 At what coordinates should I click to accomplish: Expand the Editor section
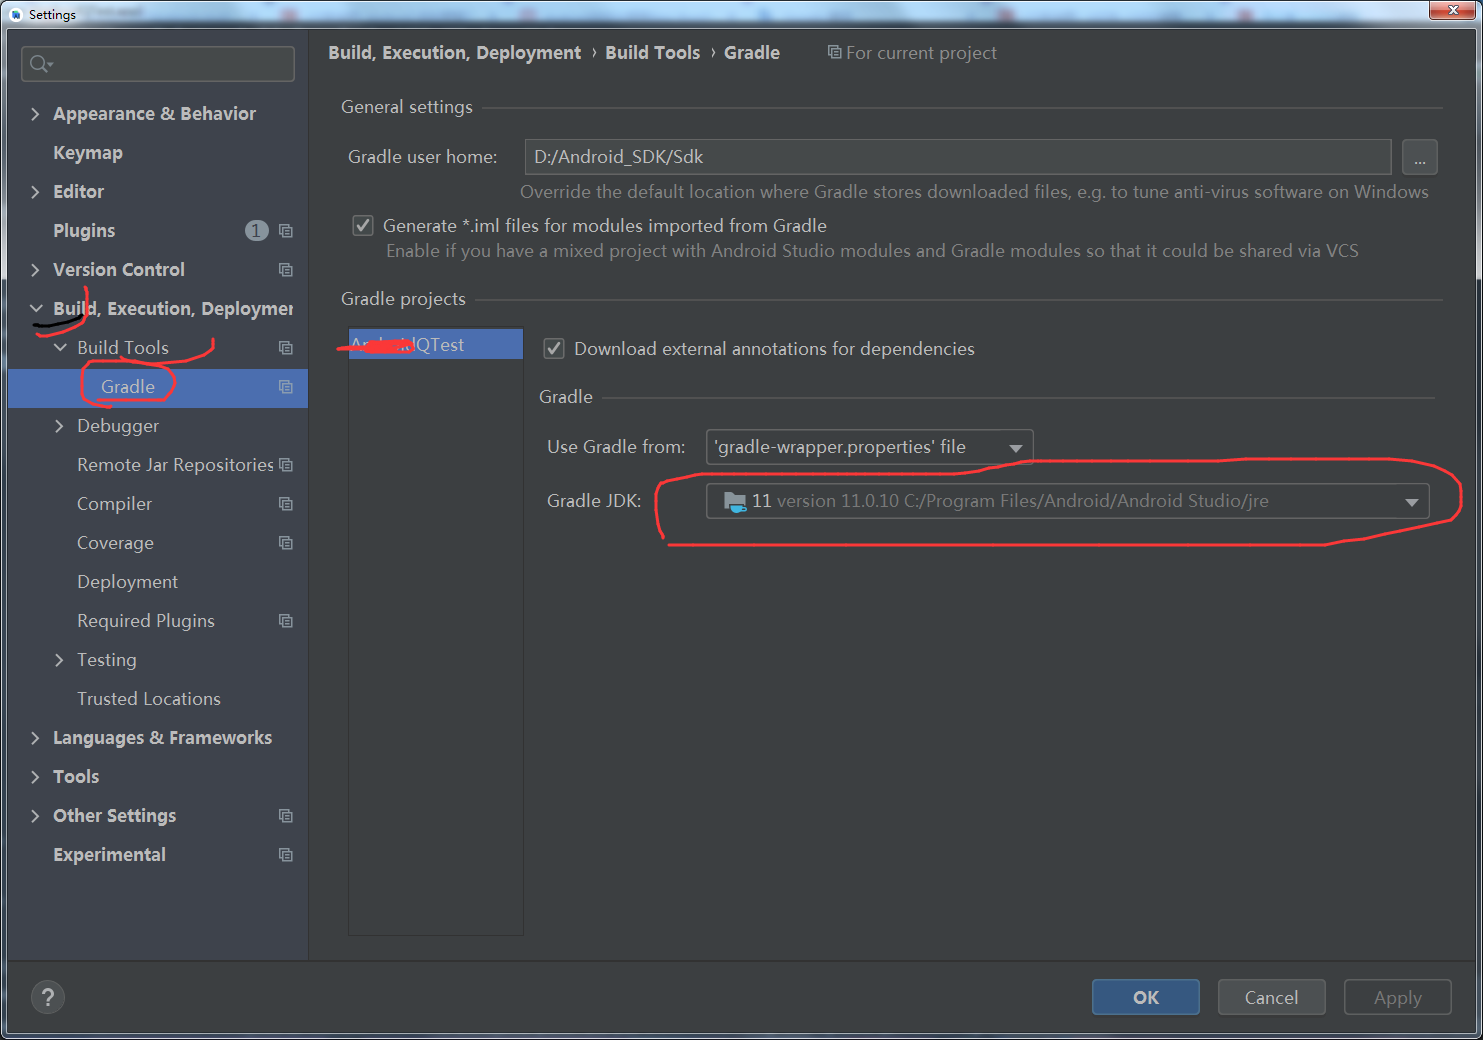coord(35,192)
